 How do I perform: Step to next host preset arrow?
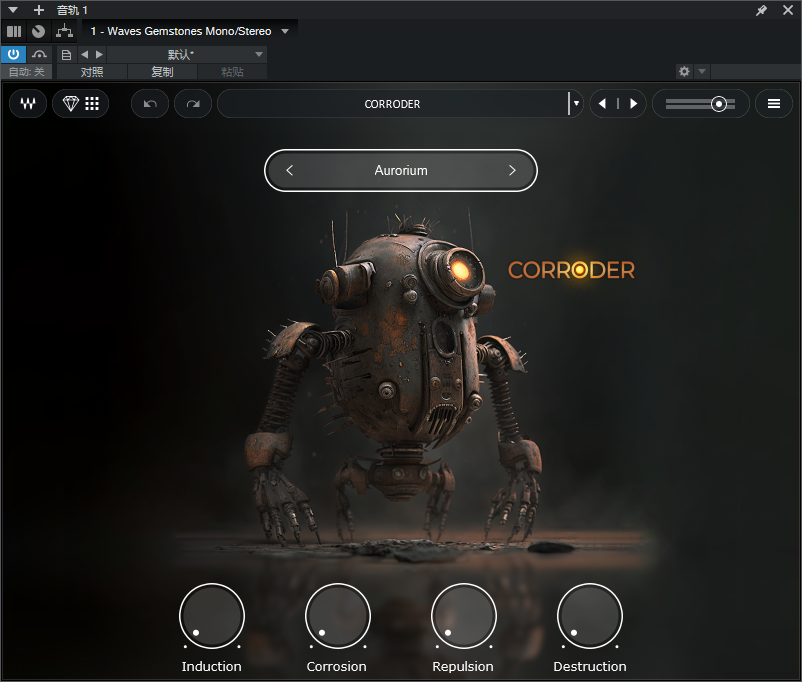99,54
